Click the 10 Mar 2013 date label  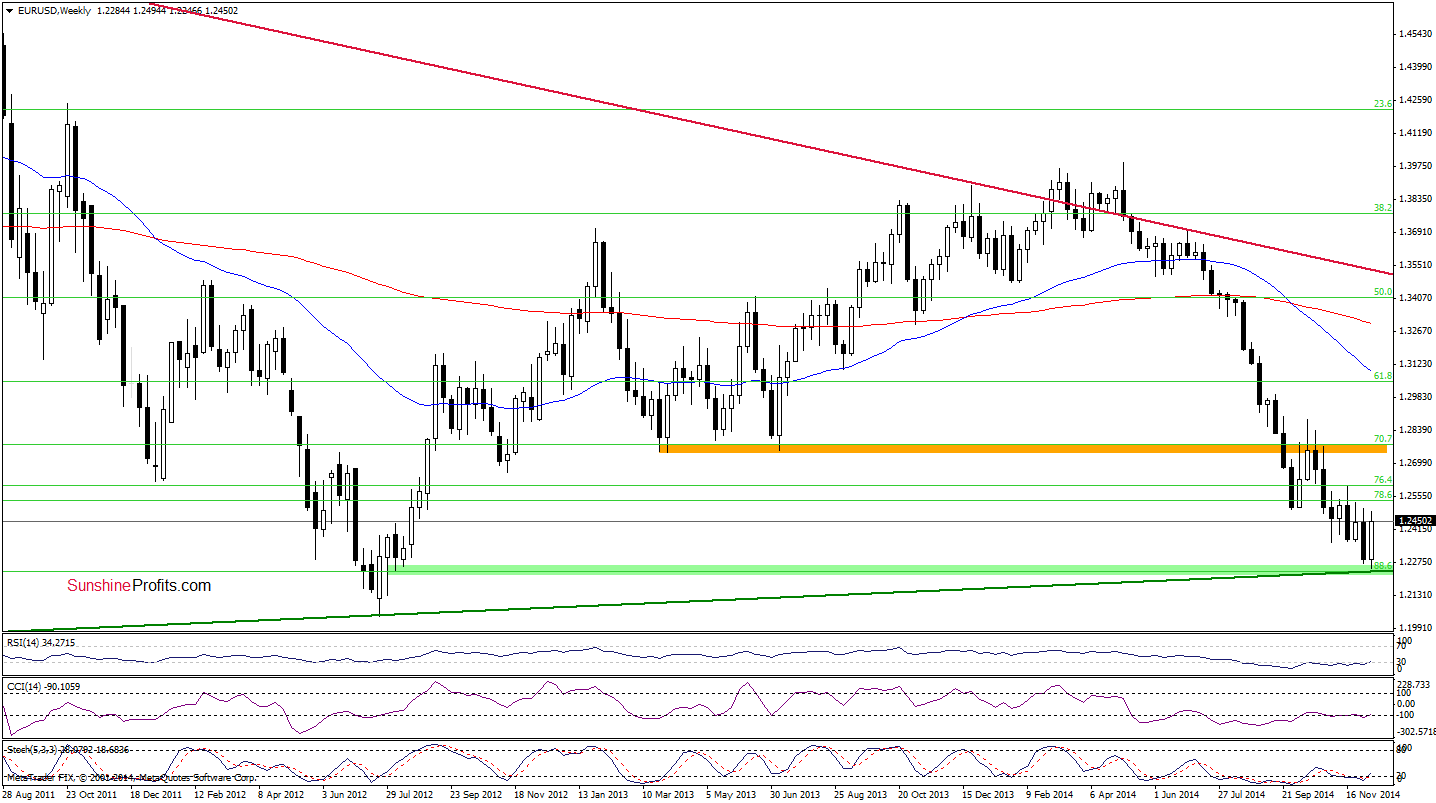[666, 795]
